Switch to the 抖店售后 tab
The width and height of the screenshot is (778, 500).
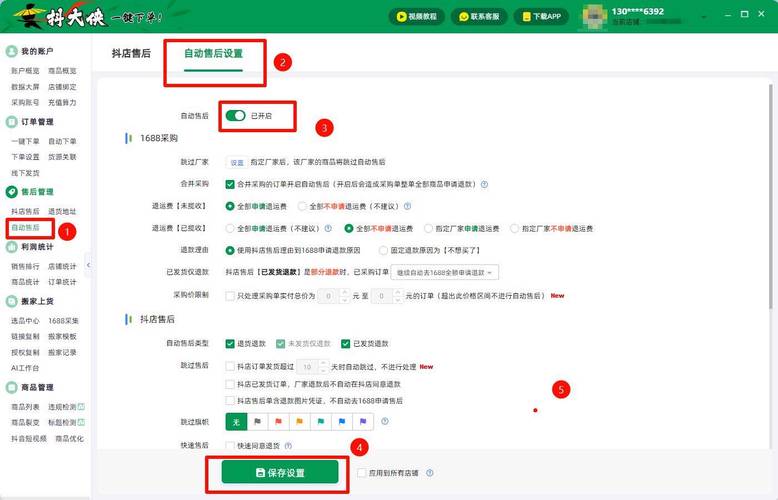pos(131,53)
